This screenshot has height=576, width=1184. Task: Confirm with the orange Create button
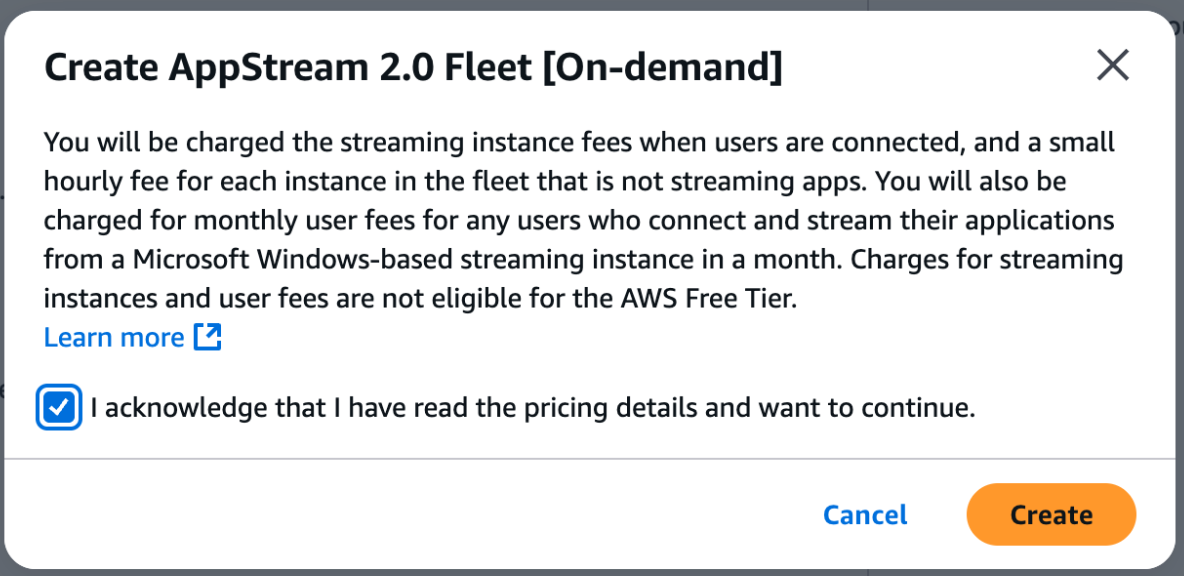coord(1051,514)
